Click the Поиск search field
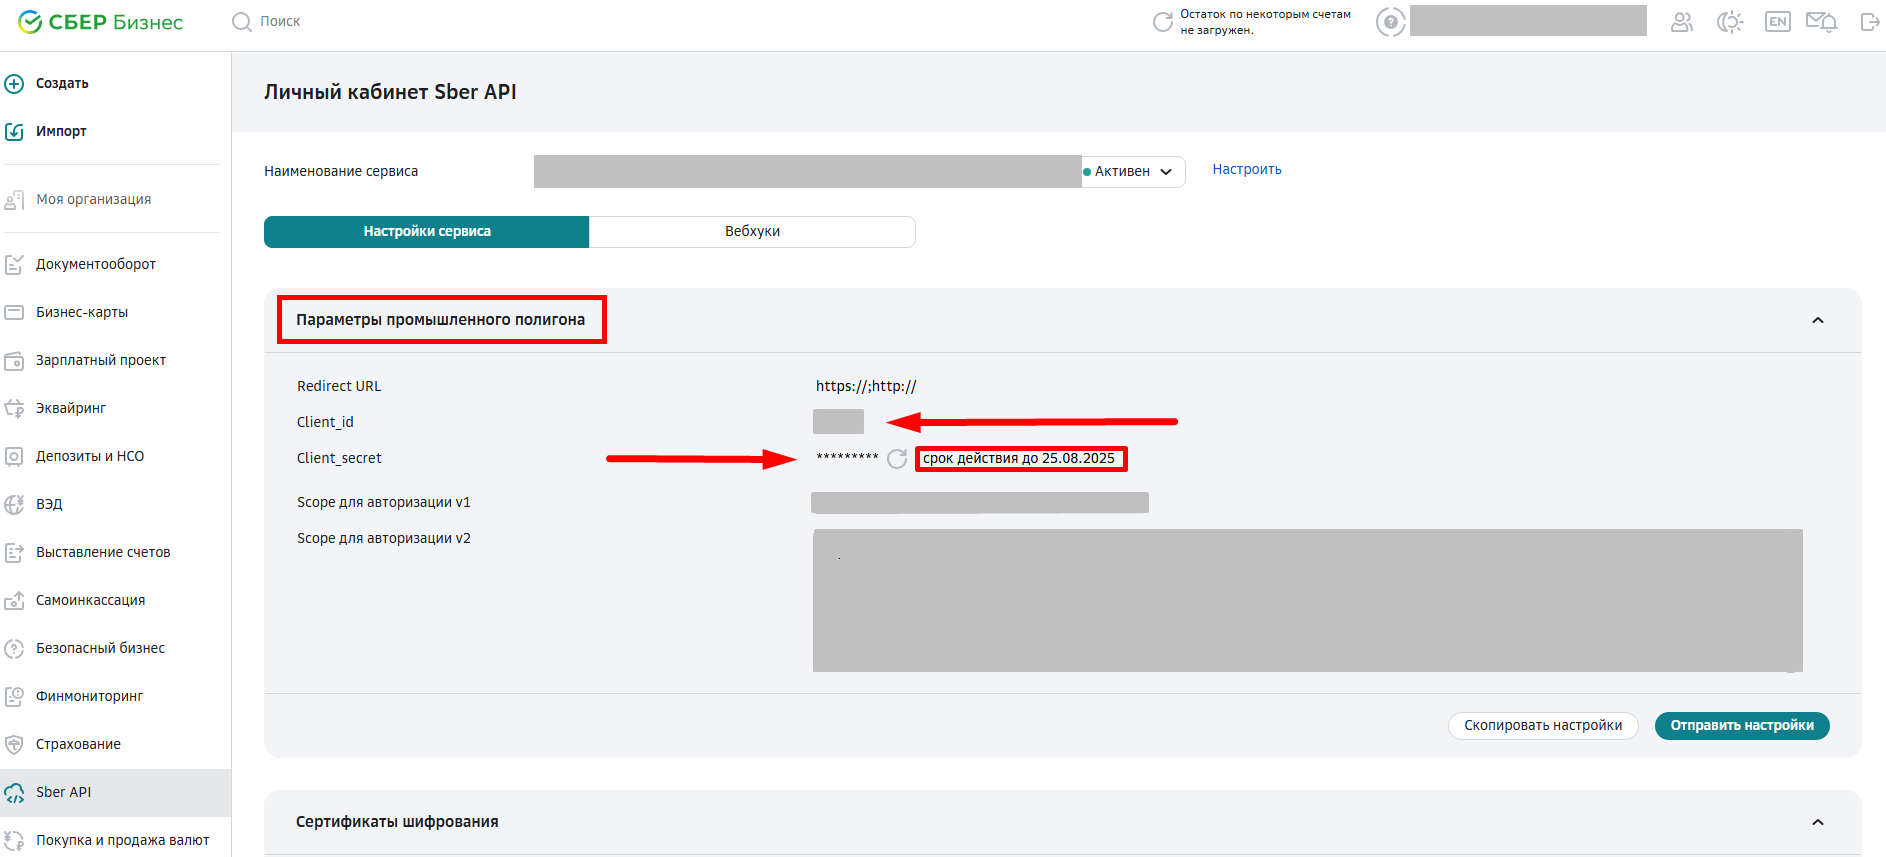Viewport: 1886px width, 857px height. coord(280,21)
